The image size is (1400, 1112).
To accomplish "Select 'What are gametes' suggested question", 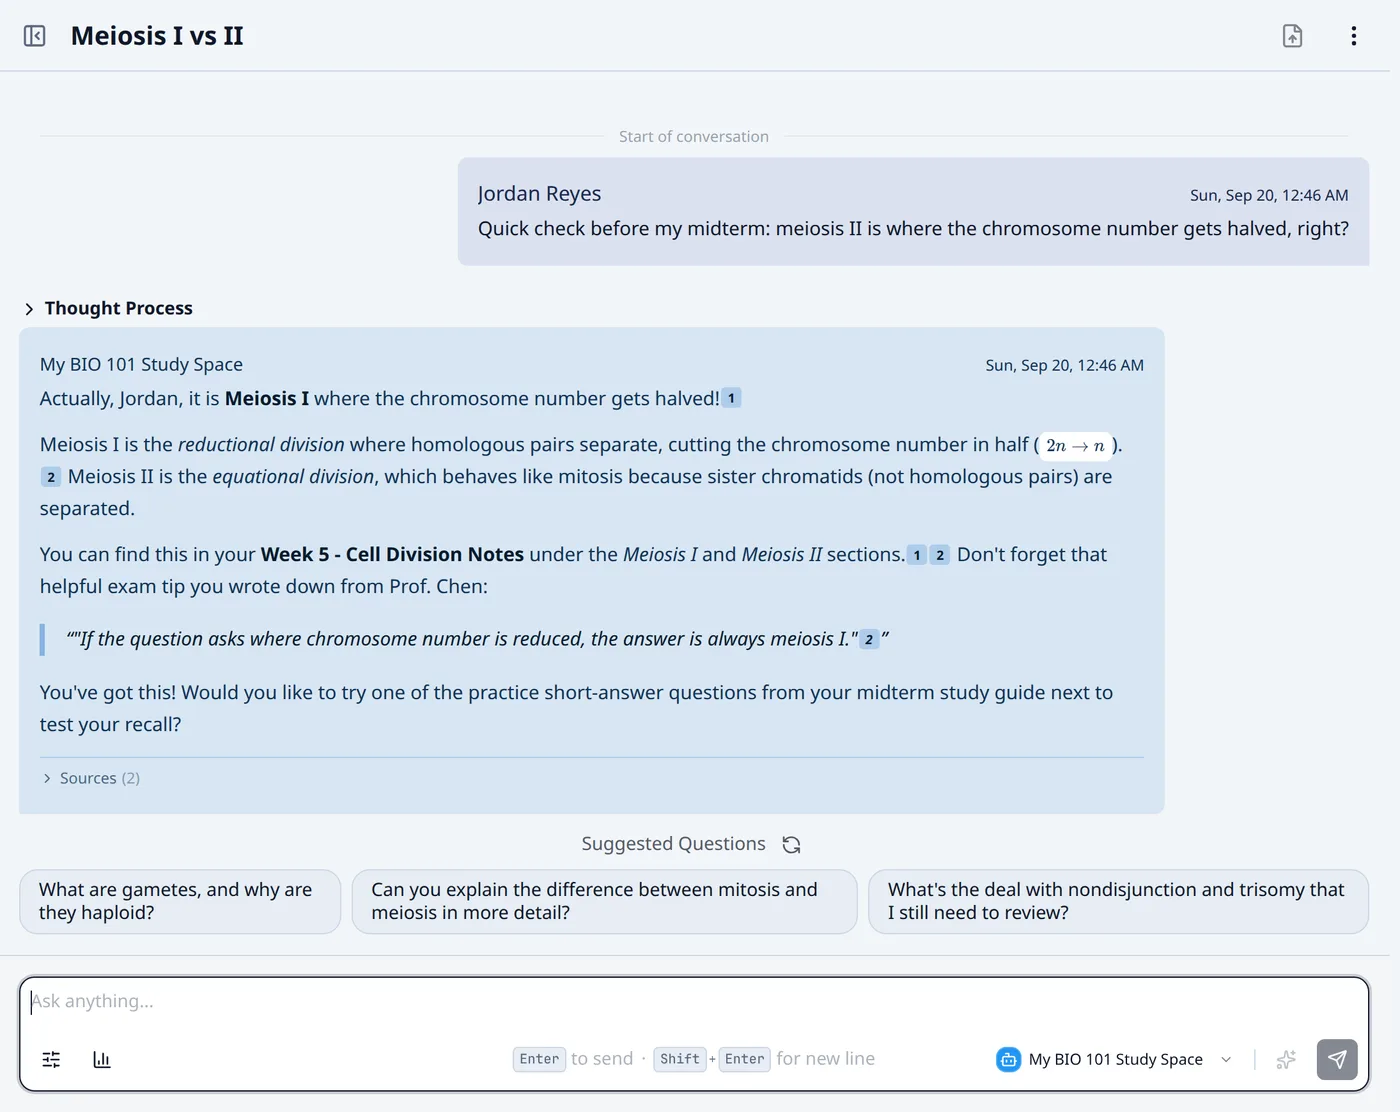I will coord(180,901).
